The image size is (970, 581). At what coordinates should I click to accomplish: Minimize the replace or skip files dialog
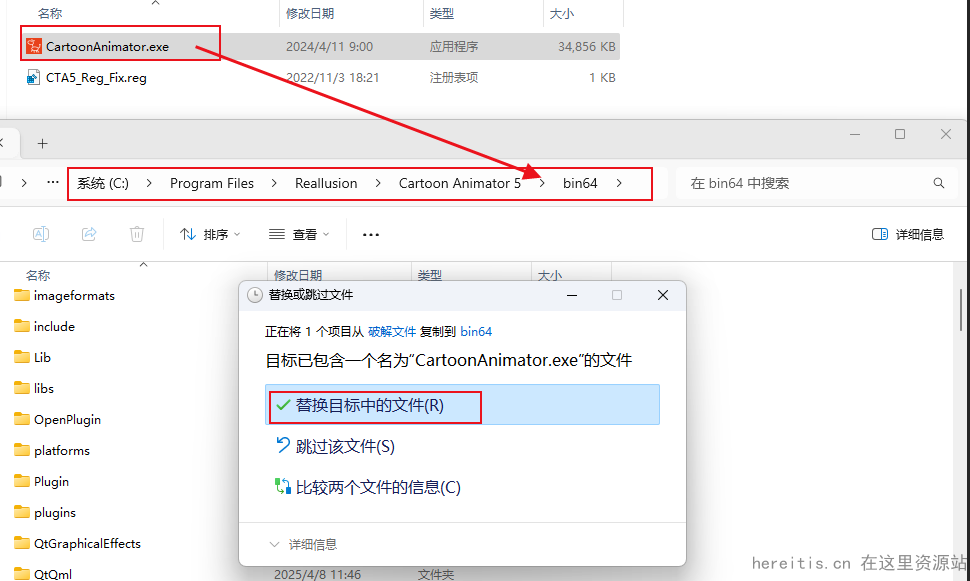[x=572, y=295]
